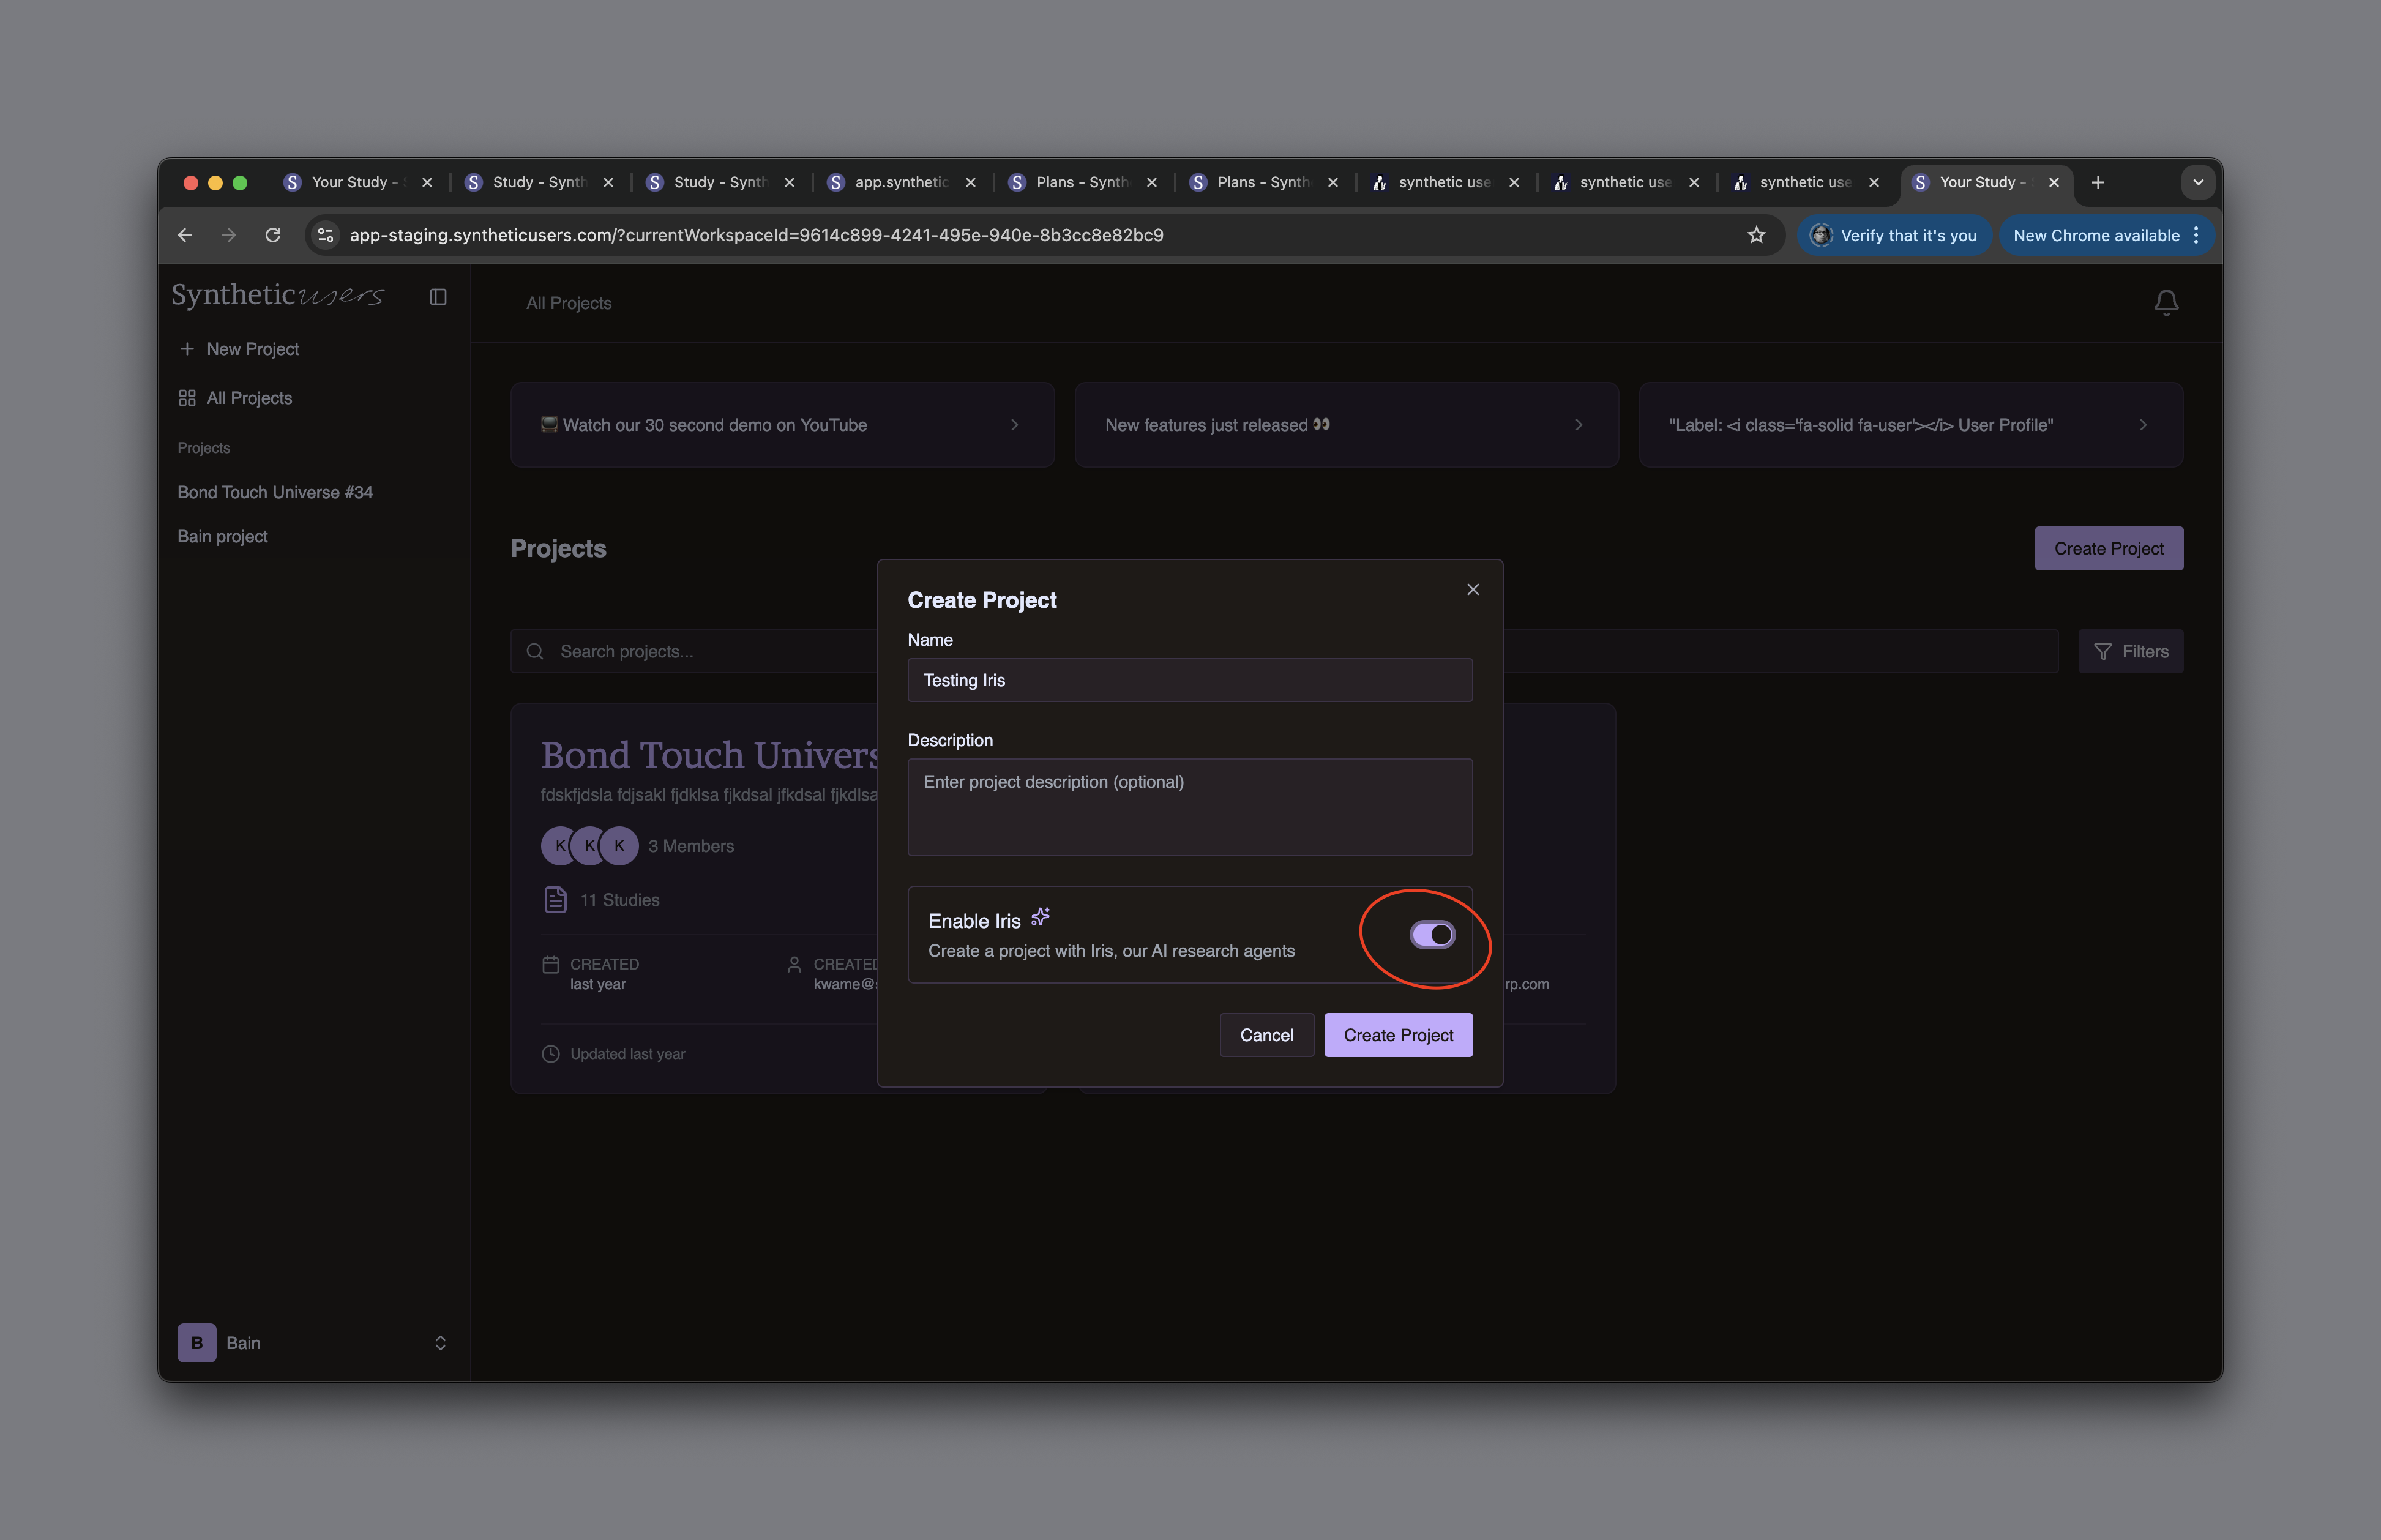Open the Filters funnel button
This screenshot has height=1540, width=2381.
[x=2130, y=652]
